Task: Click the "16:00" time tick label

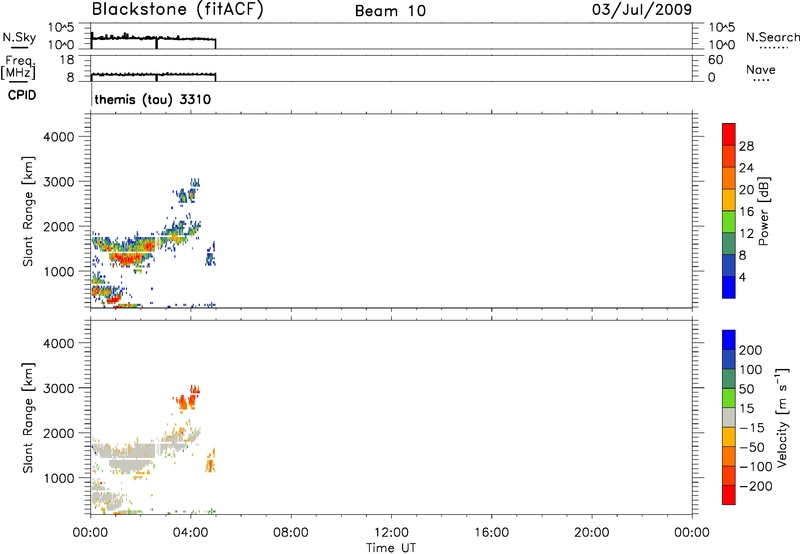Action: [x=491, y=533]
